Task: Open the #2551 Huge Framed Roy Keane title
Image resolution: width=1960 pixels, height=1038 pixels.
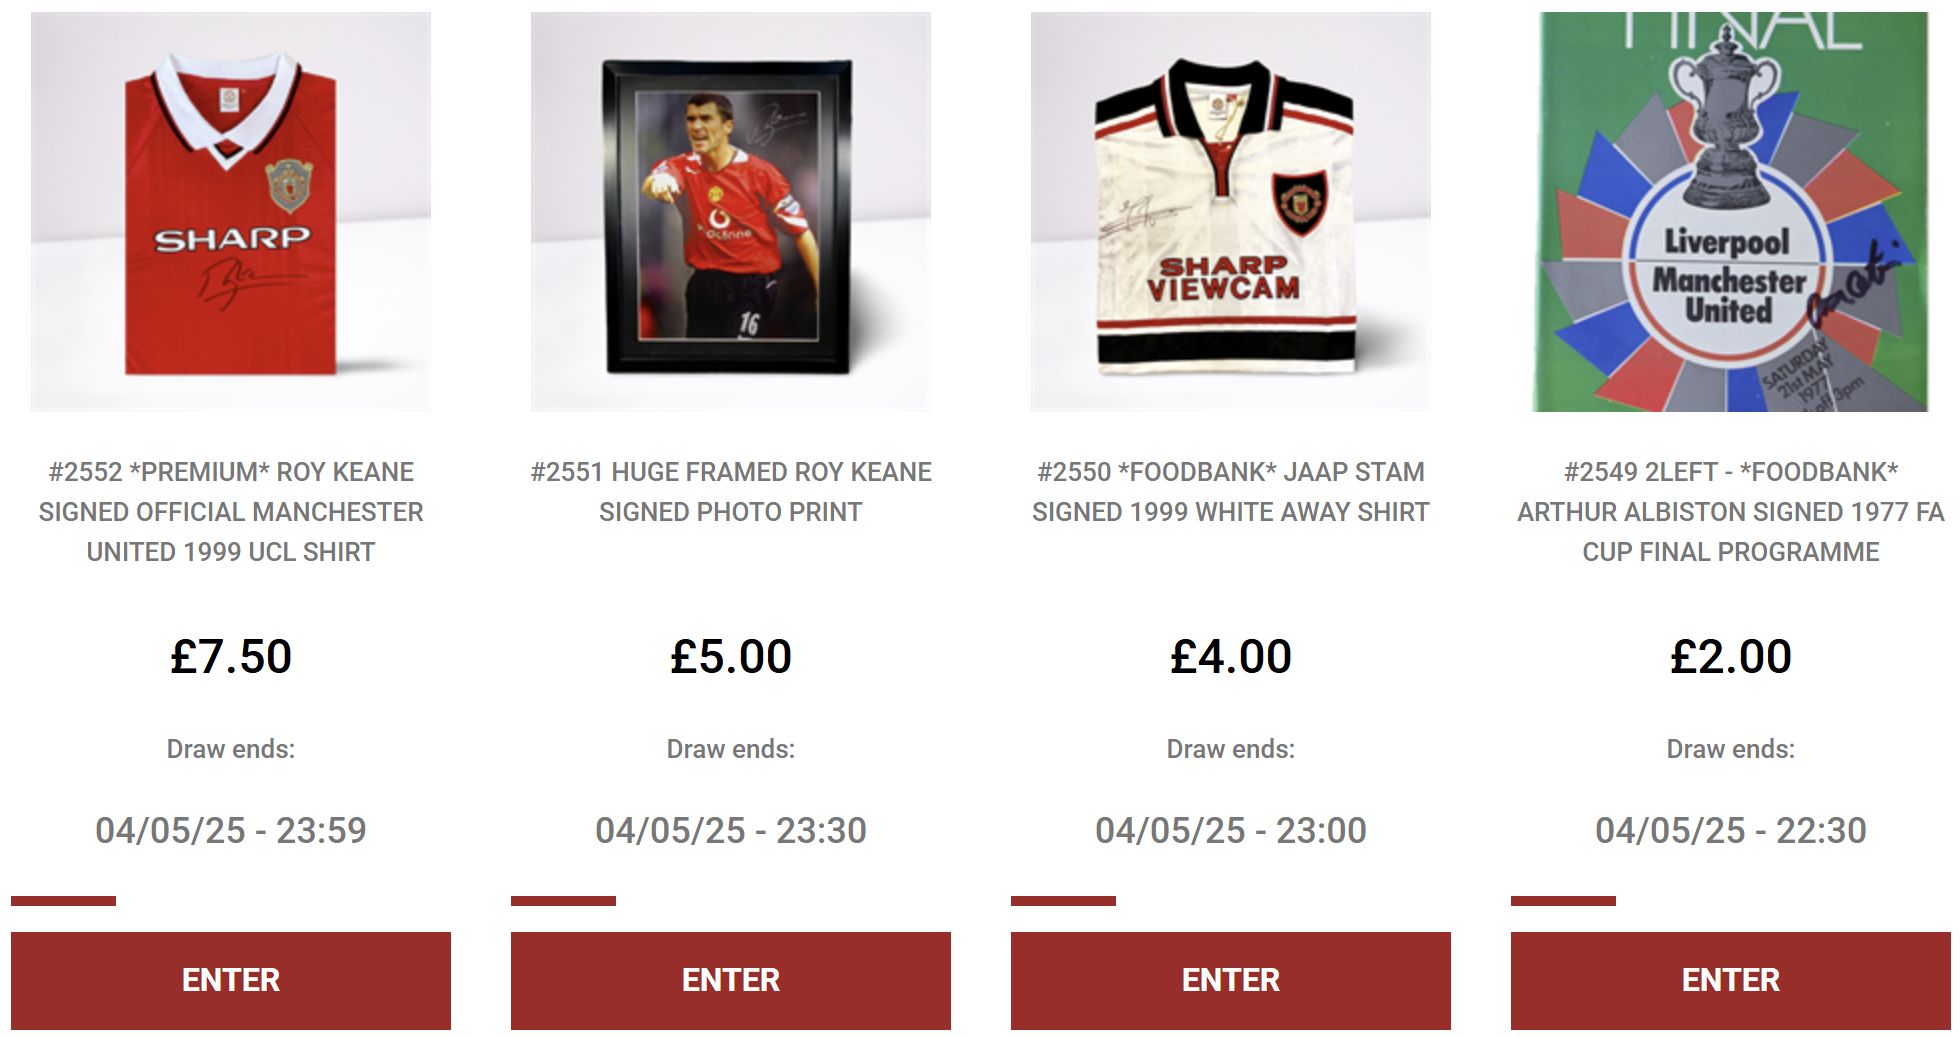Action: pyautogui.click(x=731, y=492)
